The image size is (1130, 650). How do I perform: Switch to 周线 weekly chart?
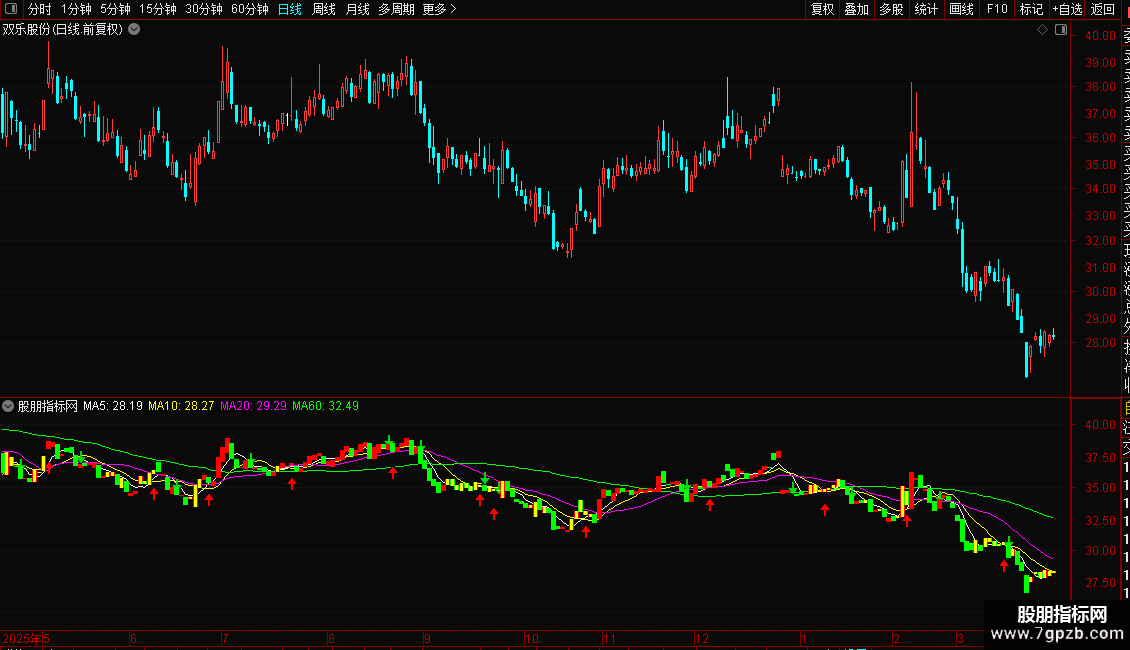coord(324,9)
